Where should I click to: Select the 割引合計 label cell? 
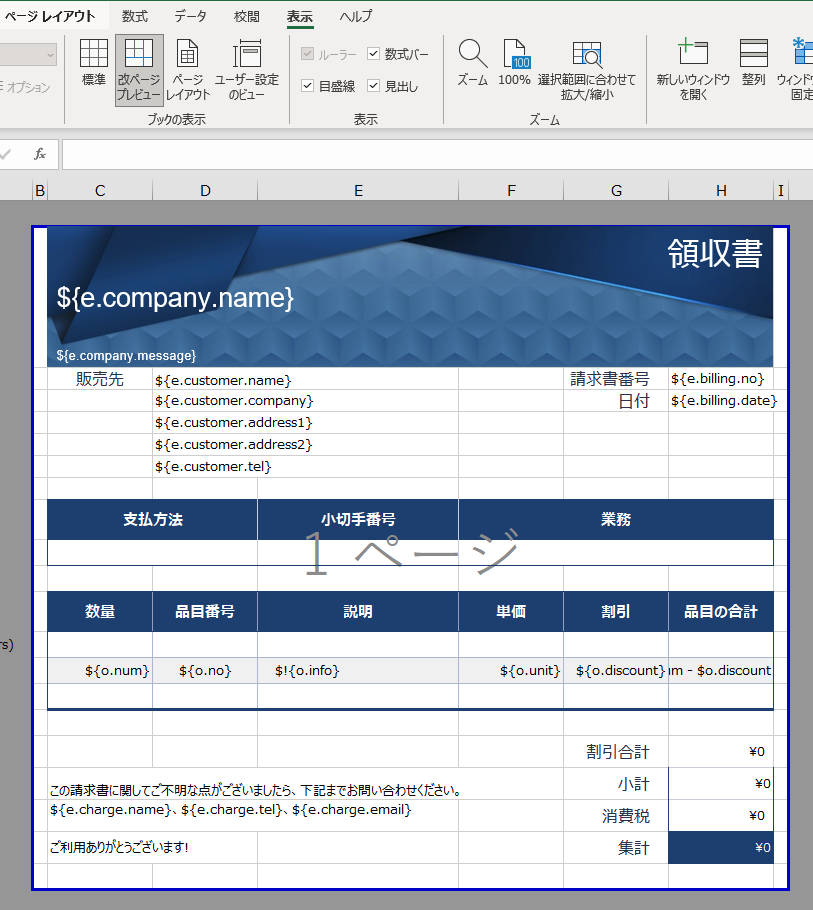616,752
